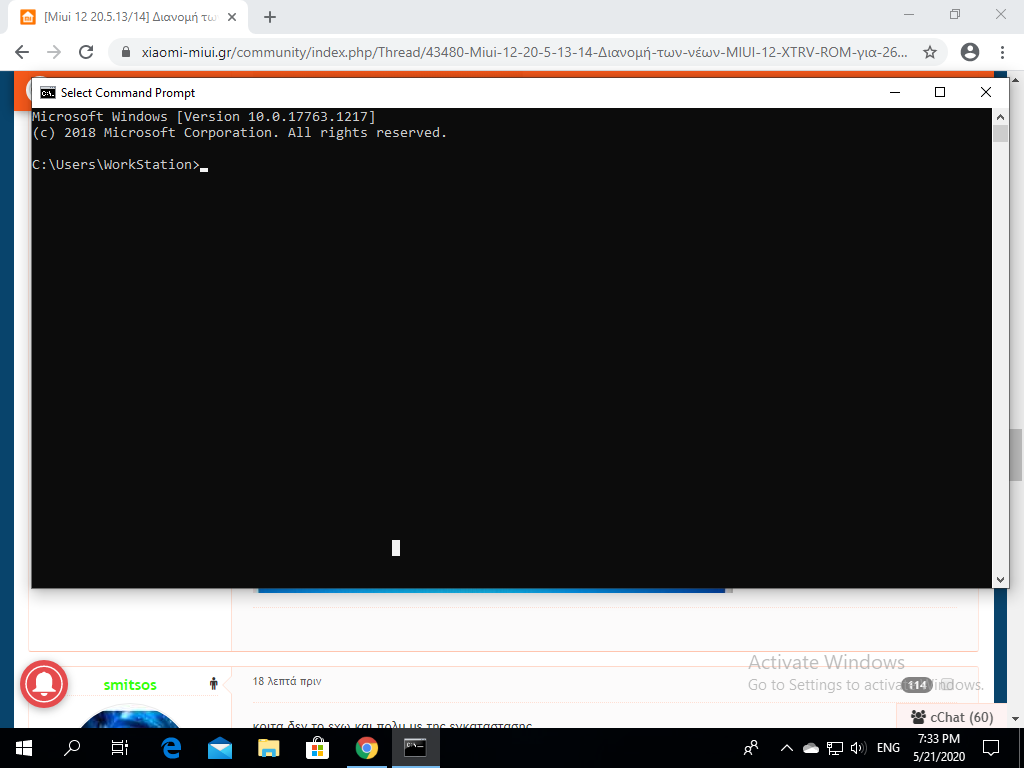Click Command Prompt scrollbar up arrow
The image size is (1024, 768).
tap(1000, 117)
